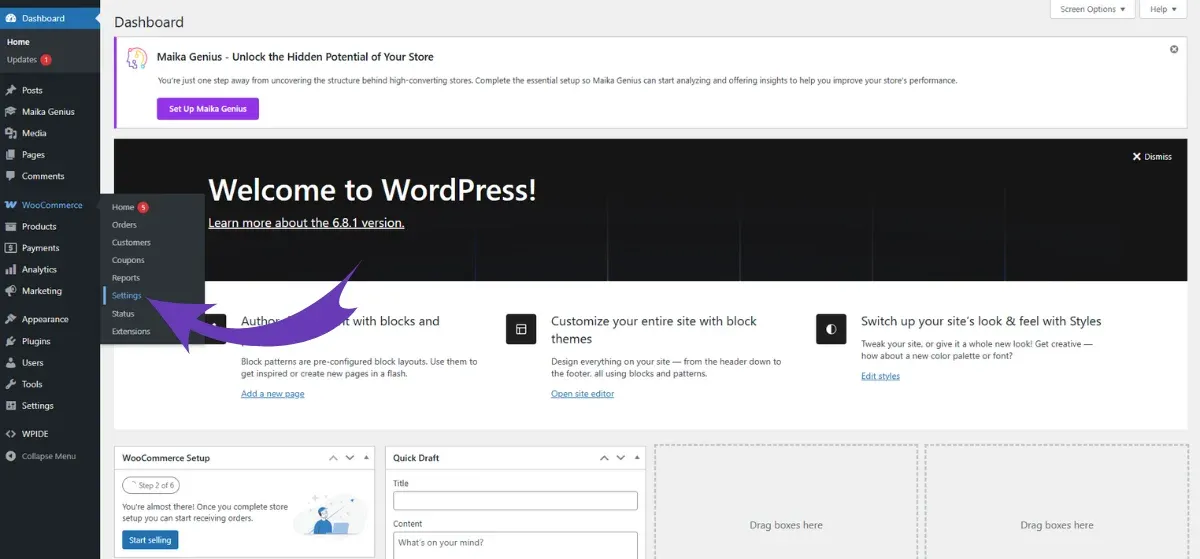The width and height of the screenshot is (1200, 559).
Task: Click Add a new page link
Action: (273, 394)
